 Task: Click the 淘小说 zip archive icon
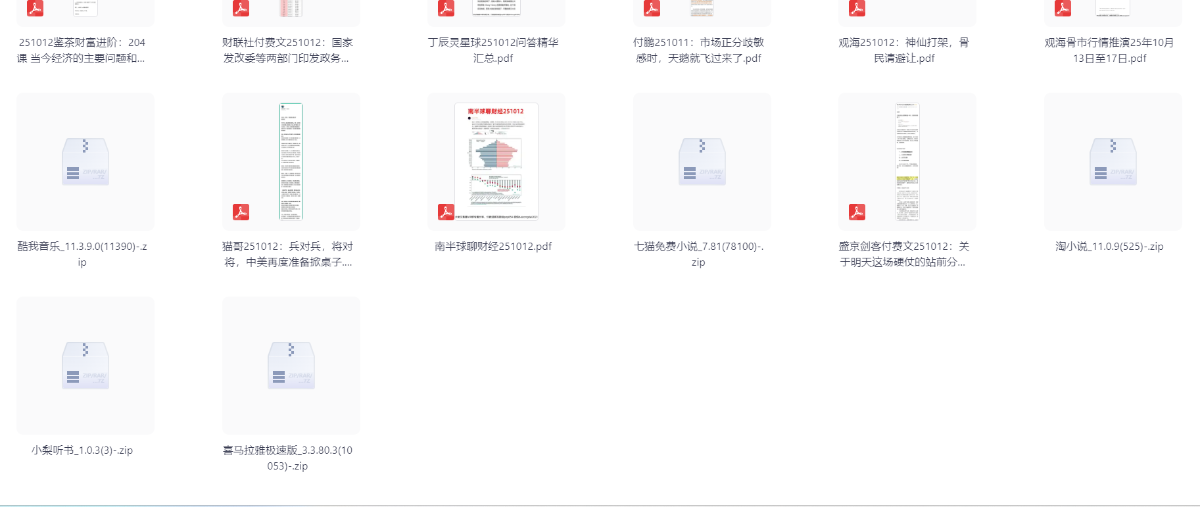tap(1112, 161)
